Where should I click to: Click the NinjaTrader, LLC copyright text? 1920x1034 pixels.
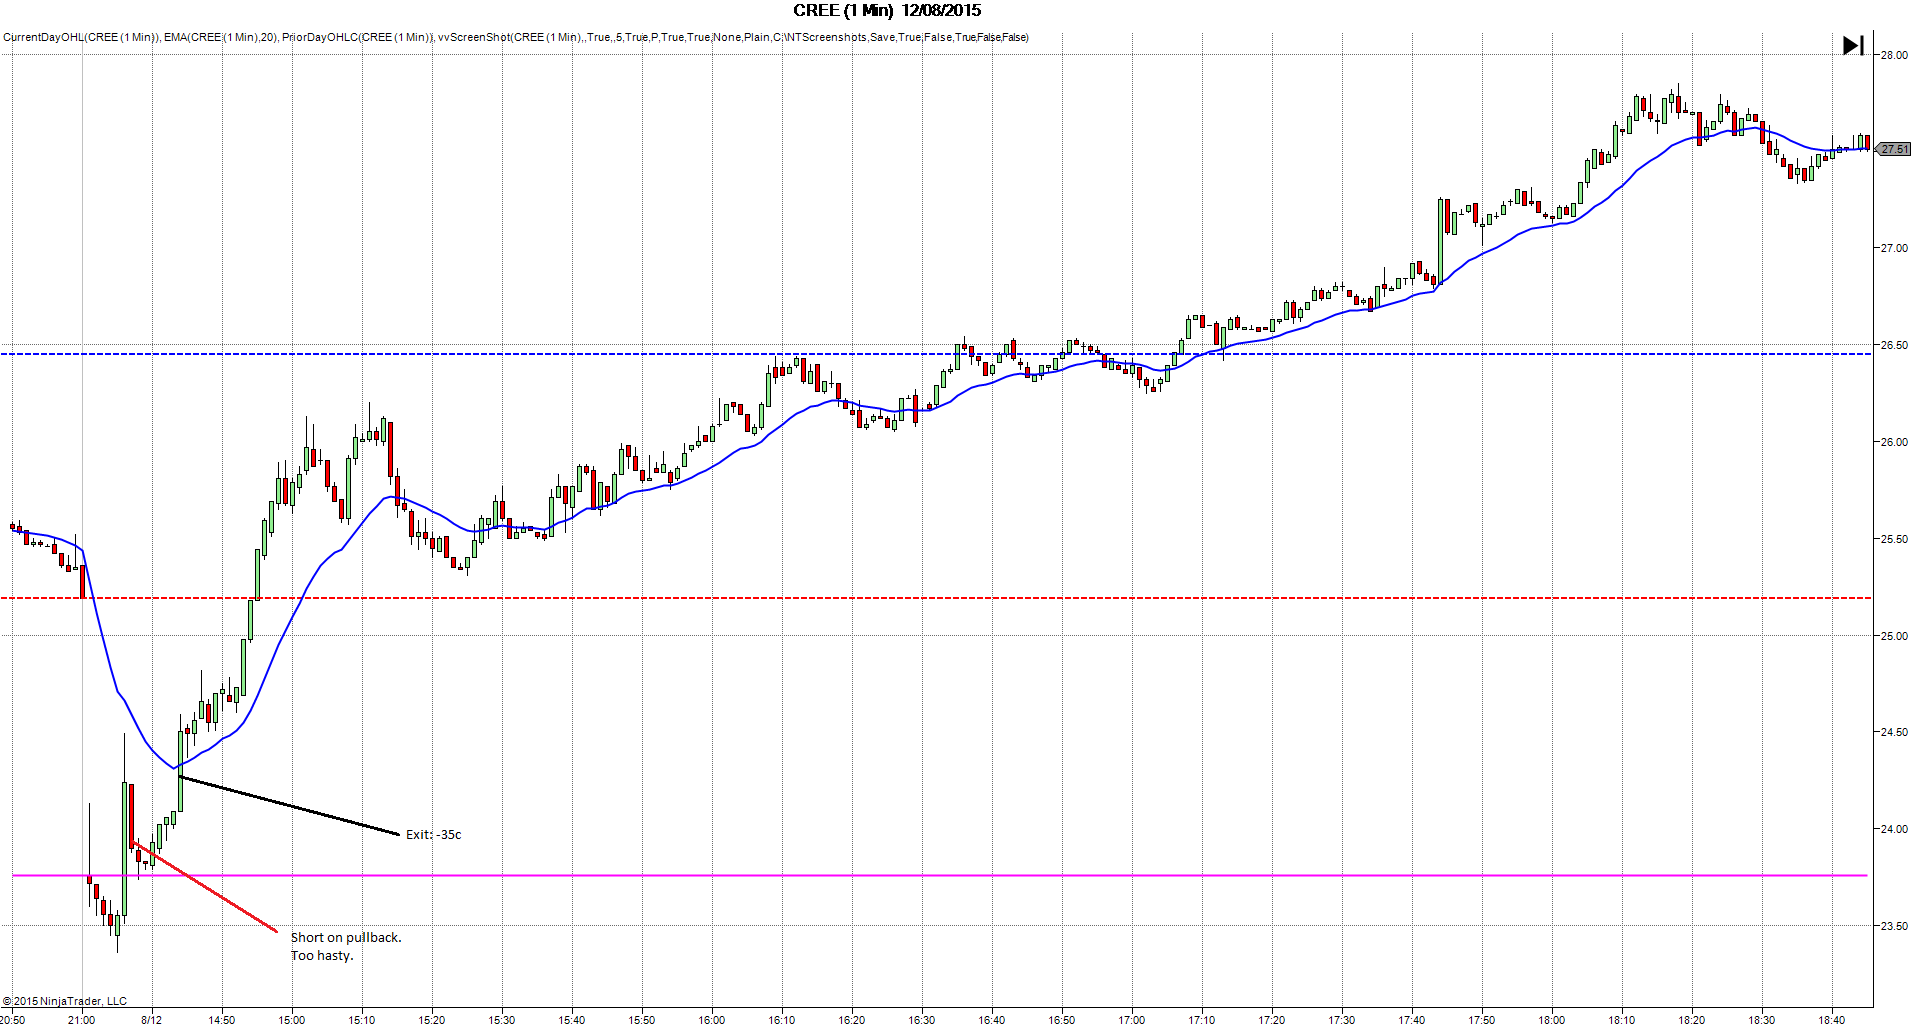click(x=65, y=1001)
